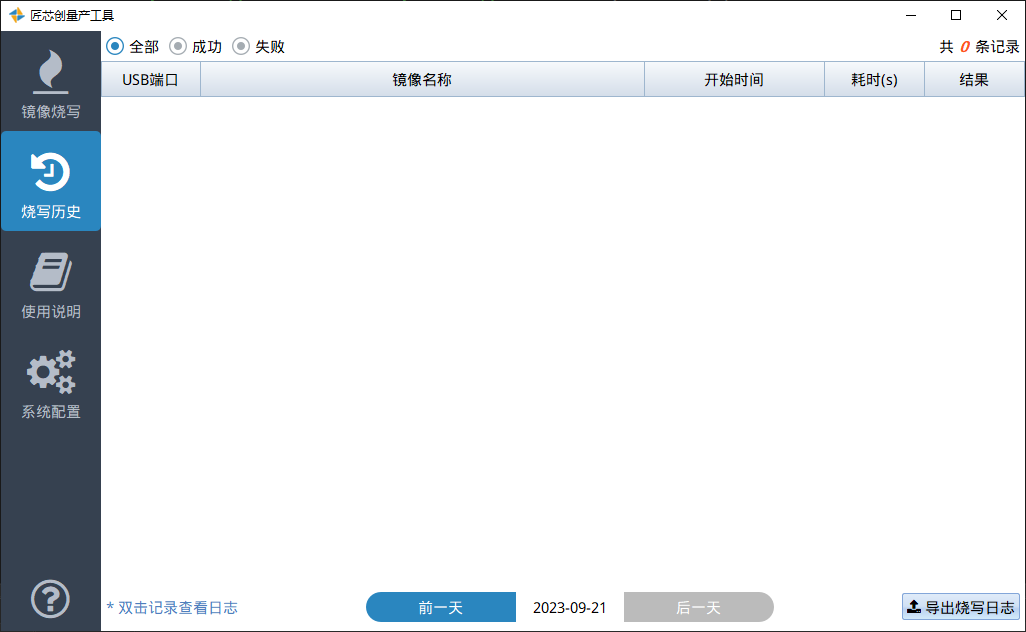The width and height of the screenshot is (1026, 632).
Task: Select the 成功 radio filter
Action: tap(178, 46)
